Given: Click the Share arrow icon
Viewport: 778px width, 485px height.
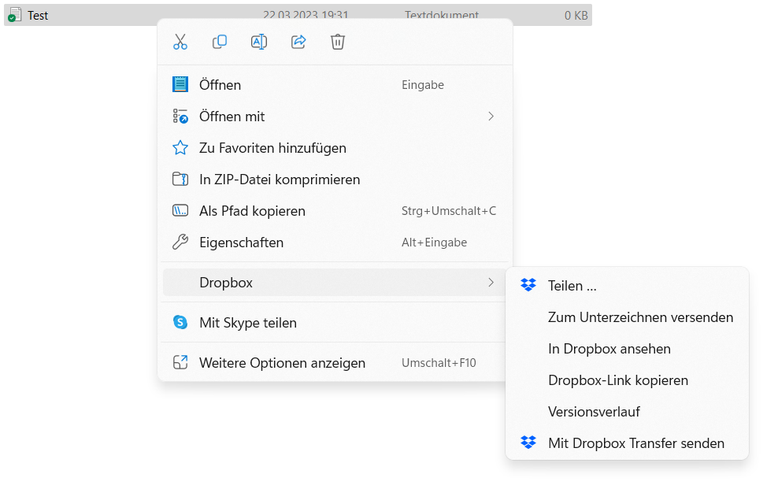Looking at the screenshot, I should 298,42.
